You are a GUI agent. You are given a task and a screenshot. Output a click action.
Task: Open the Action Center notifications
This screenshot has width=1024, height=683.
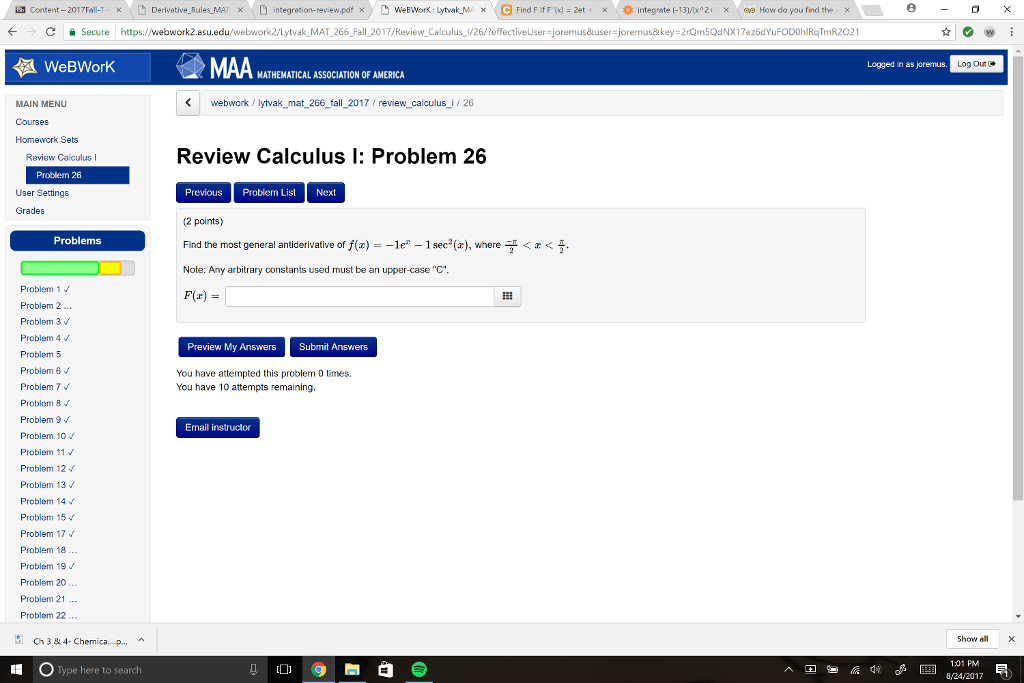[x=1002, y=669]
